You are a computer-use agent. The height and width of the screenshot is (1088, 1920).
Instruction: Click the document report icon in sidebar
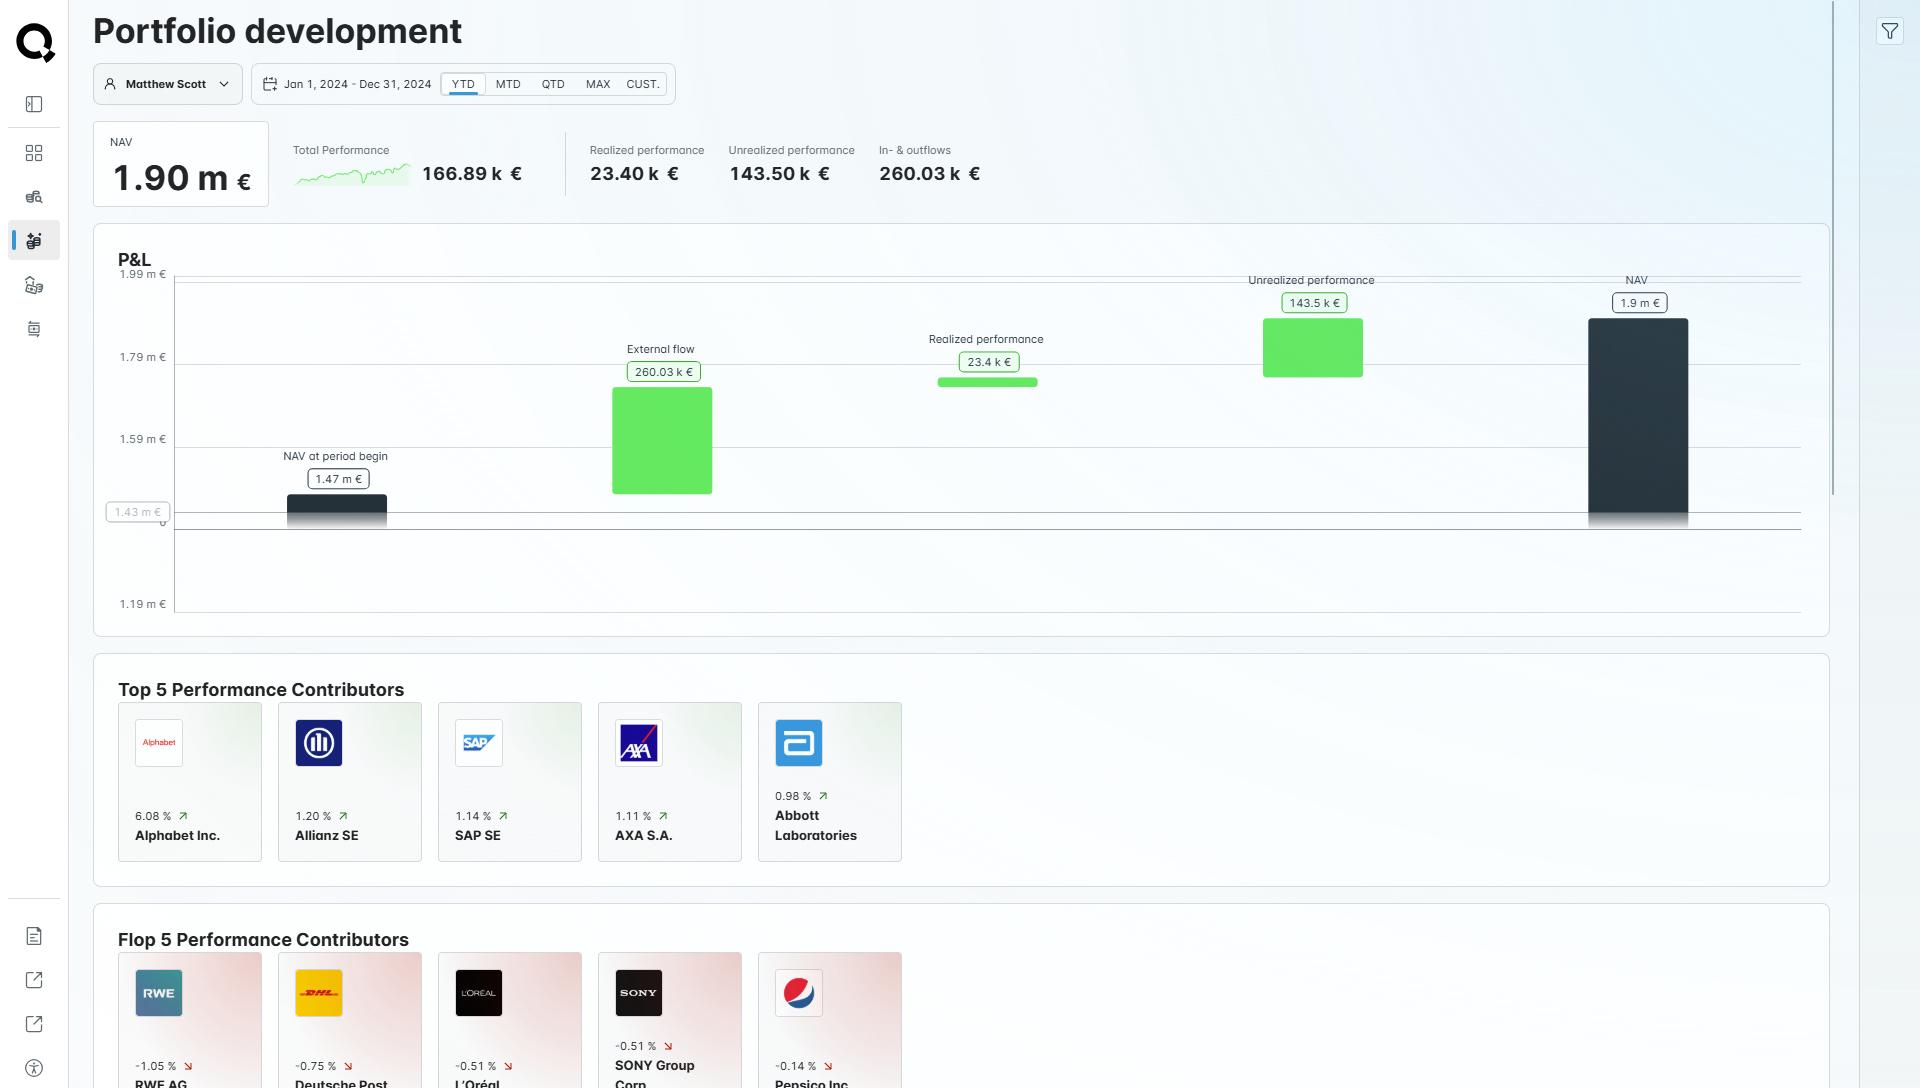[x=34, y=936]
